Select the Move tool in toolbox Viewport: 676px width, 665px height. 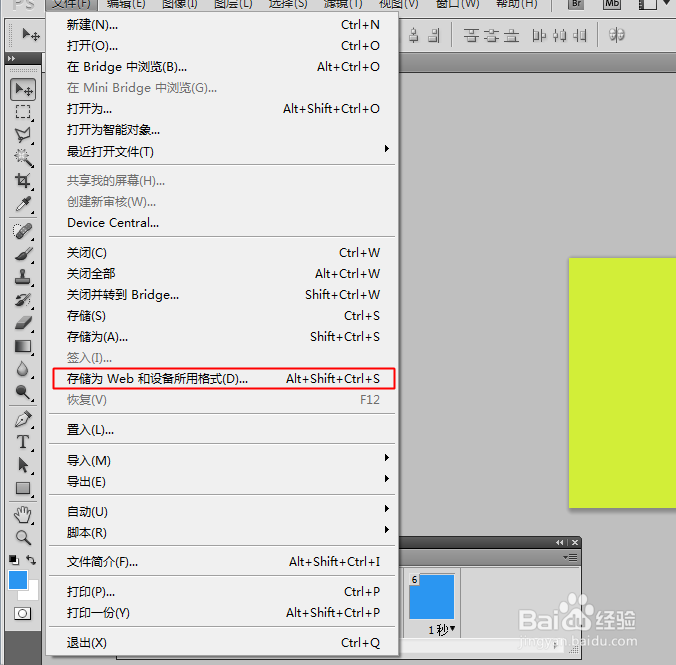pos(23,90)
